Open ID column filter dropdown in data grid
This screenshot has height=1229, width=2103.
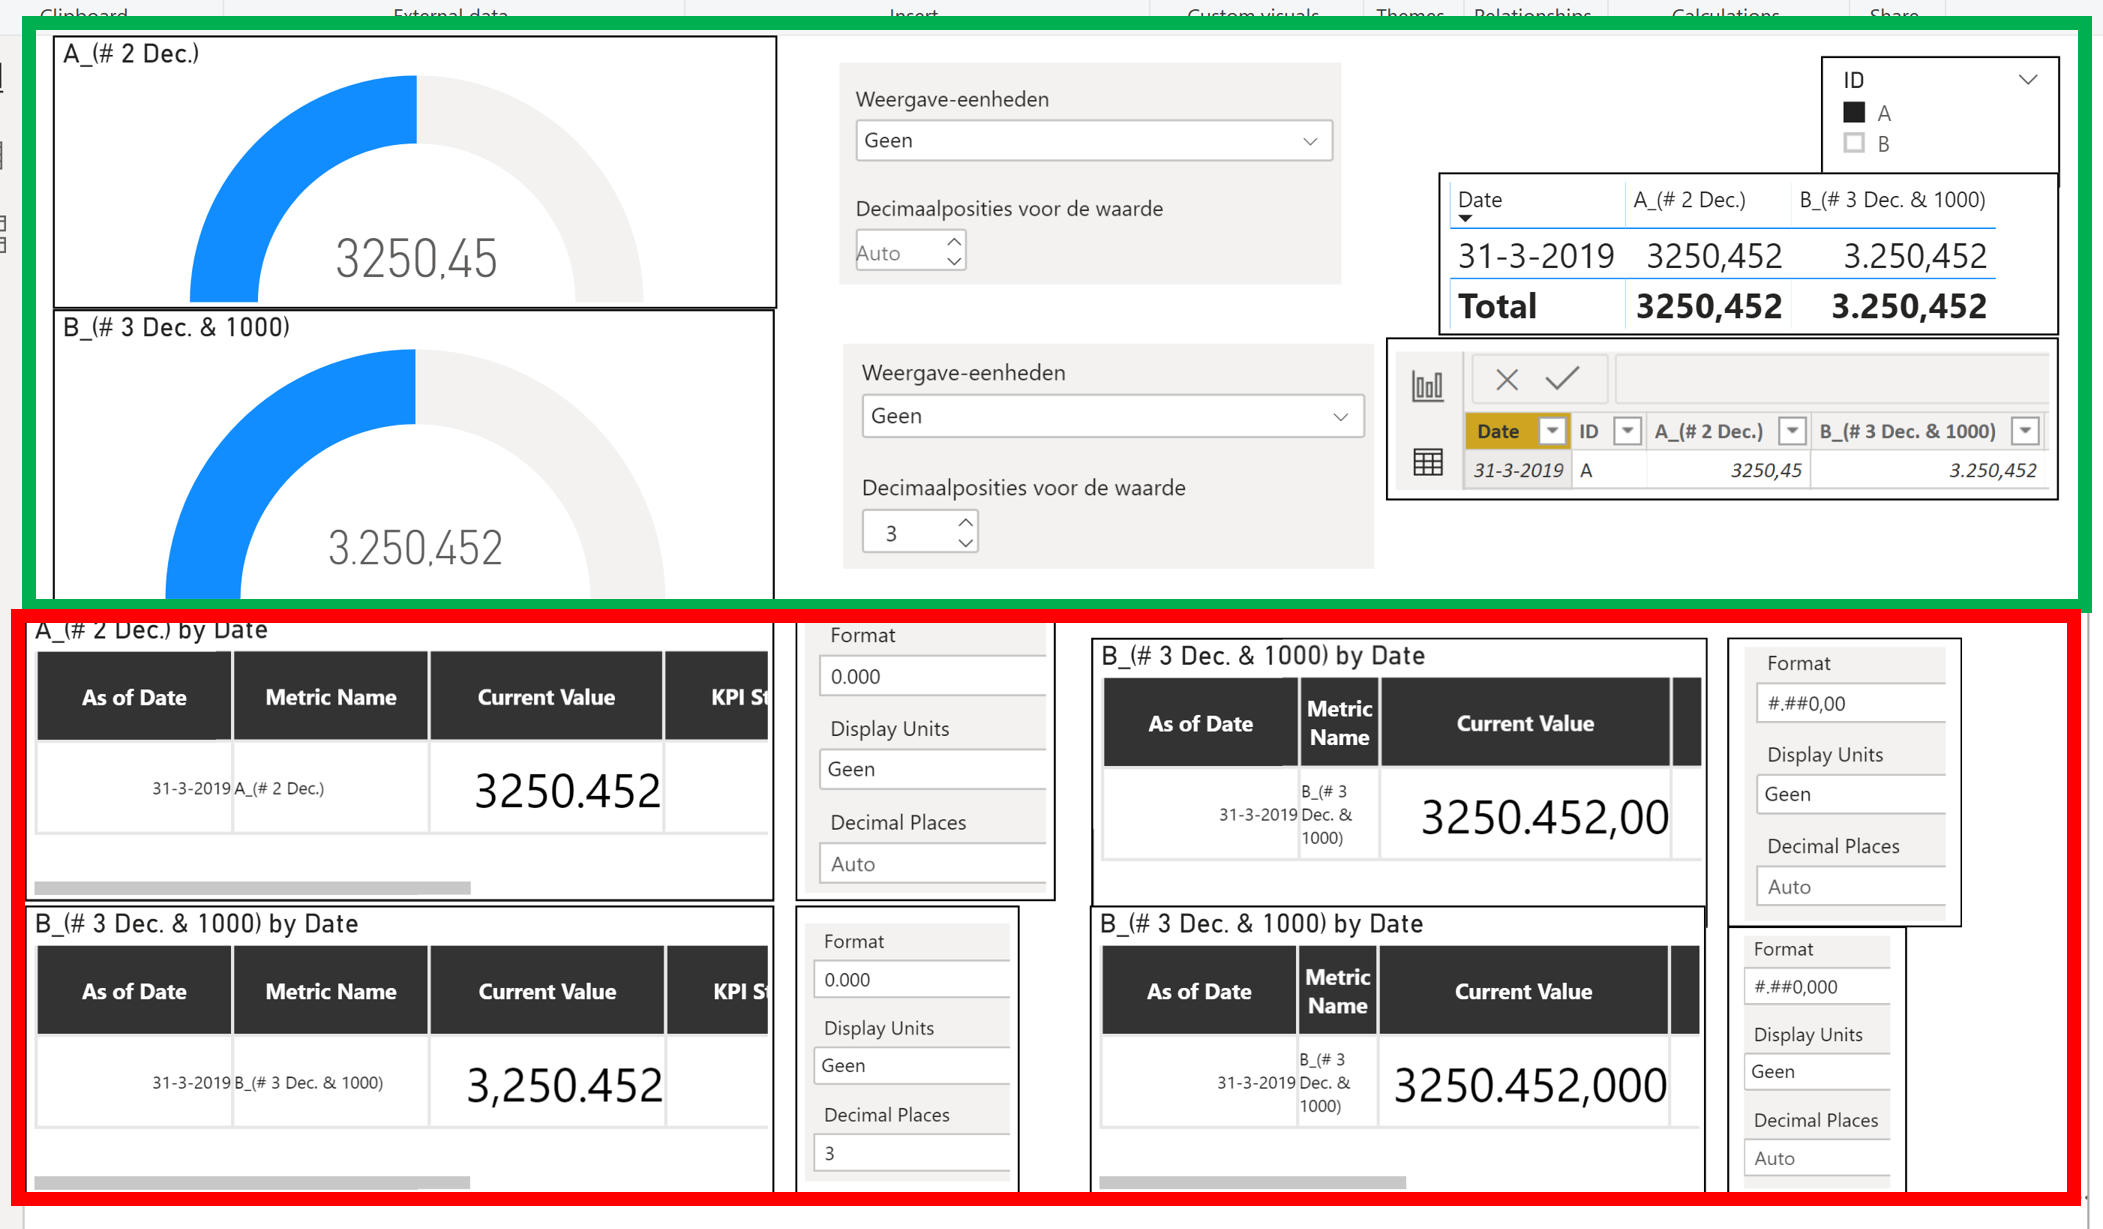1627,431
